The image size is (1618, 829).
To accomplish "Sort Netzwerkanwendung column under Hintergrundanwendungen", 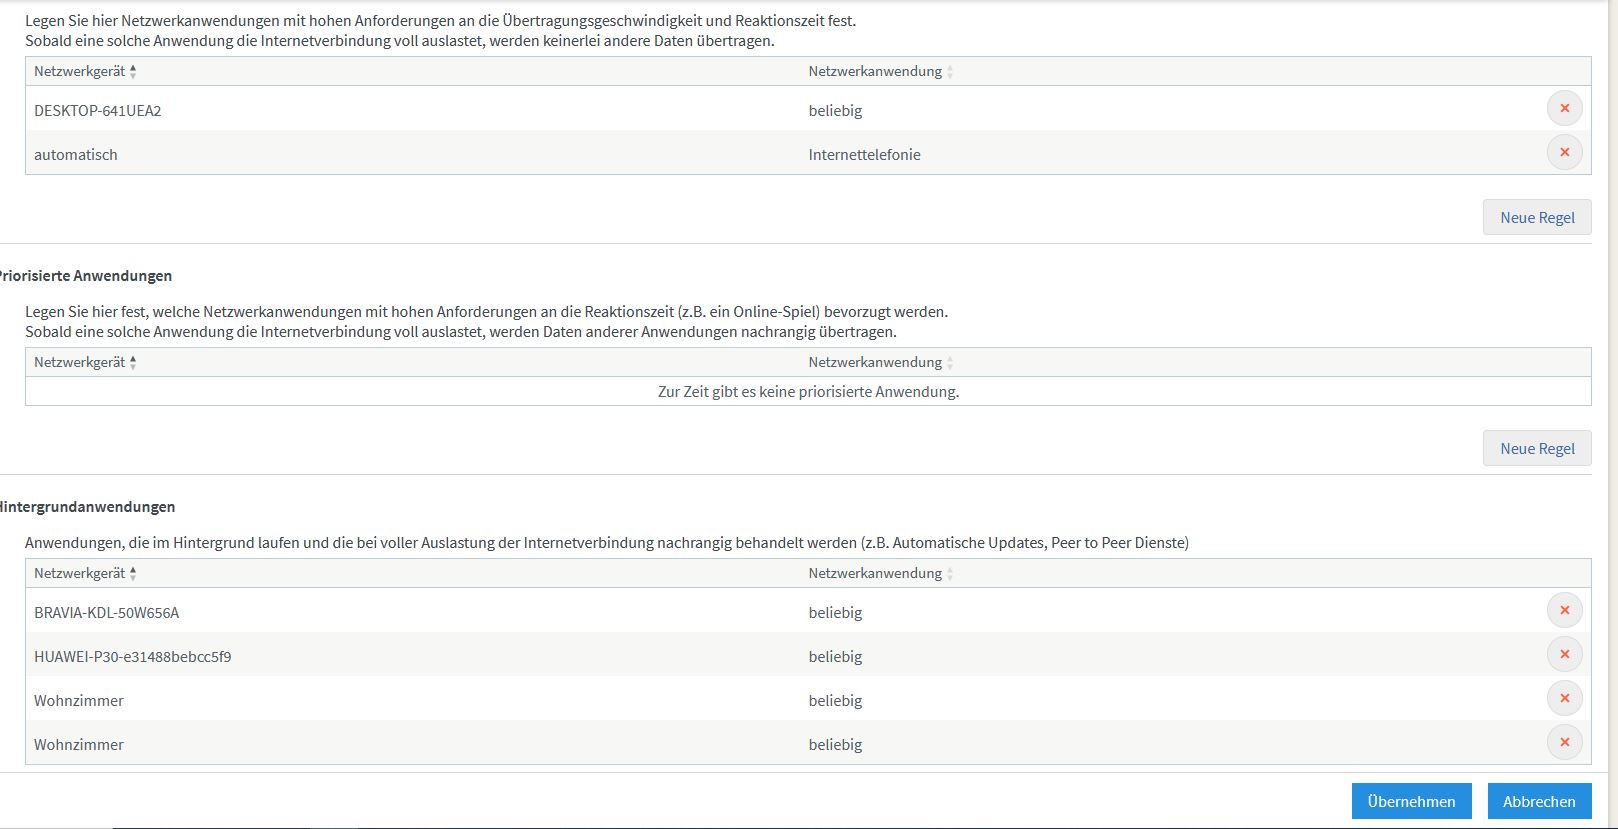I will point(881,573).
